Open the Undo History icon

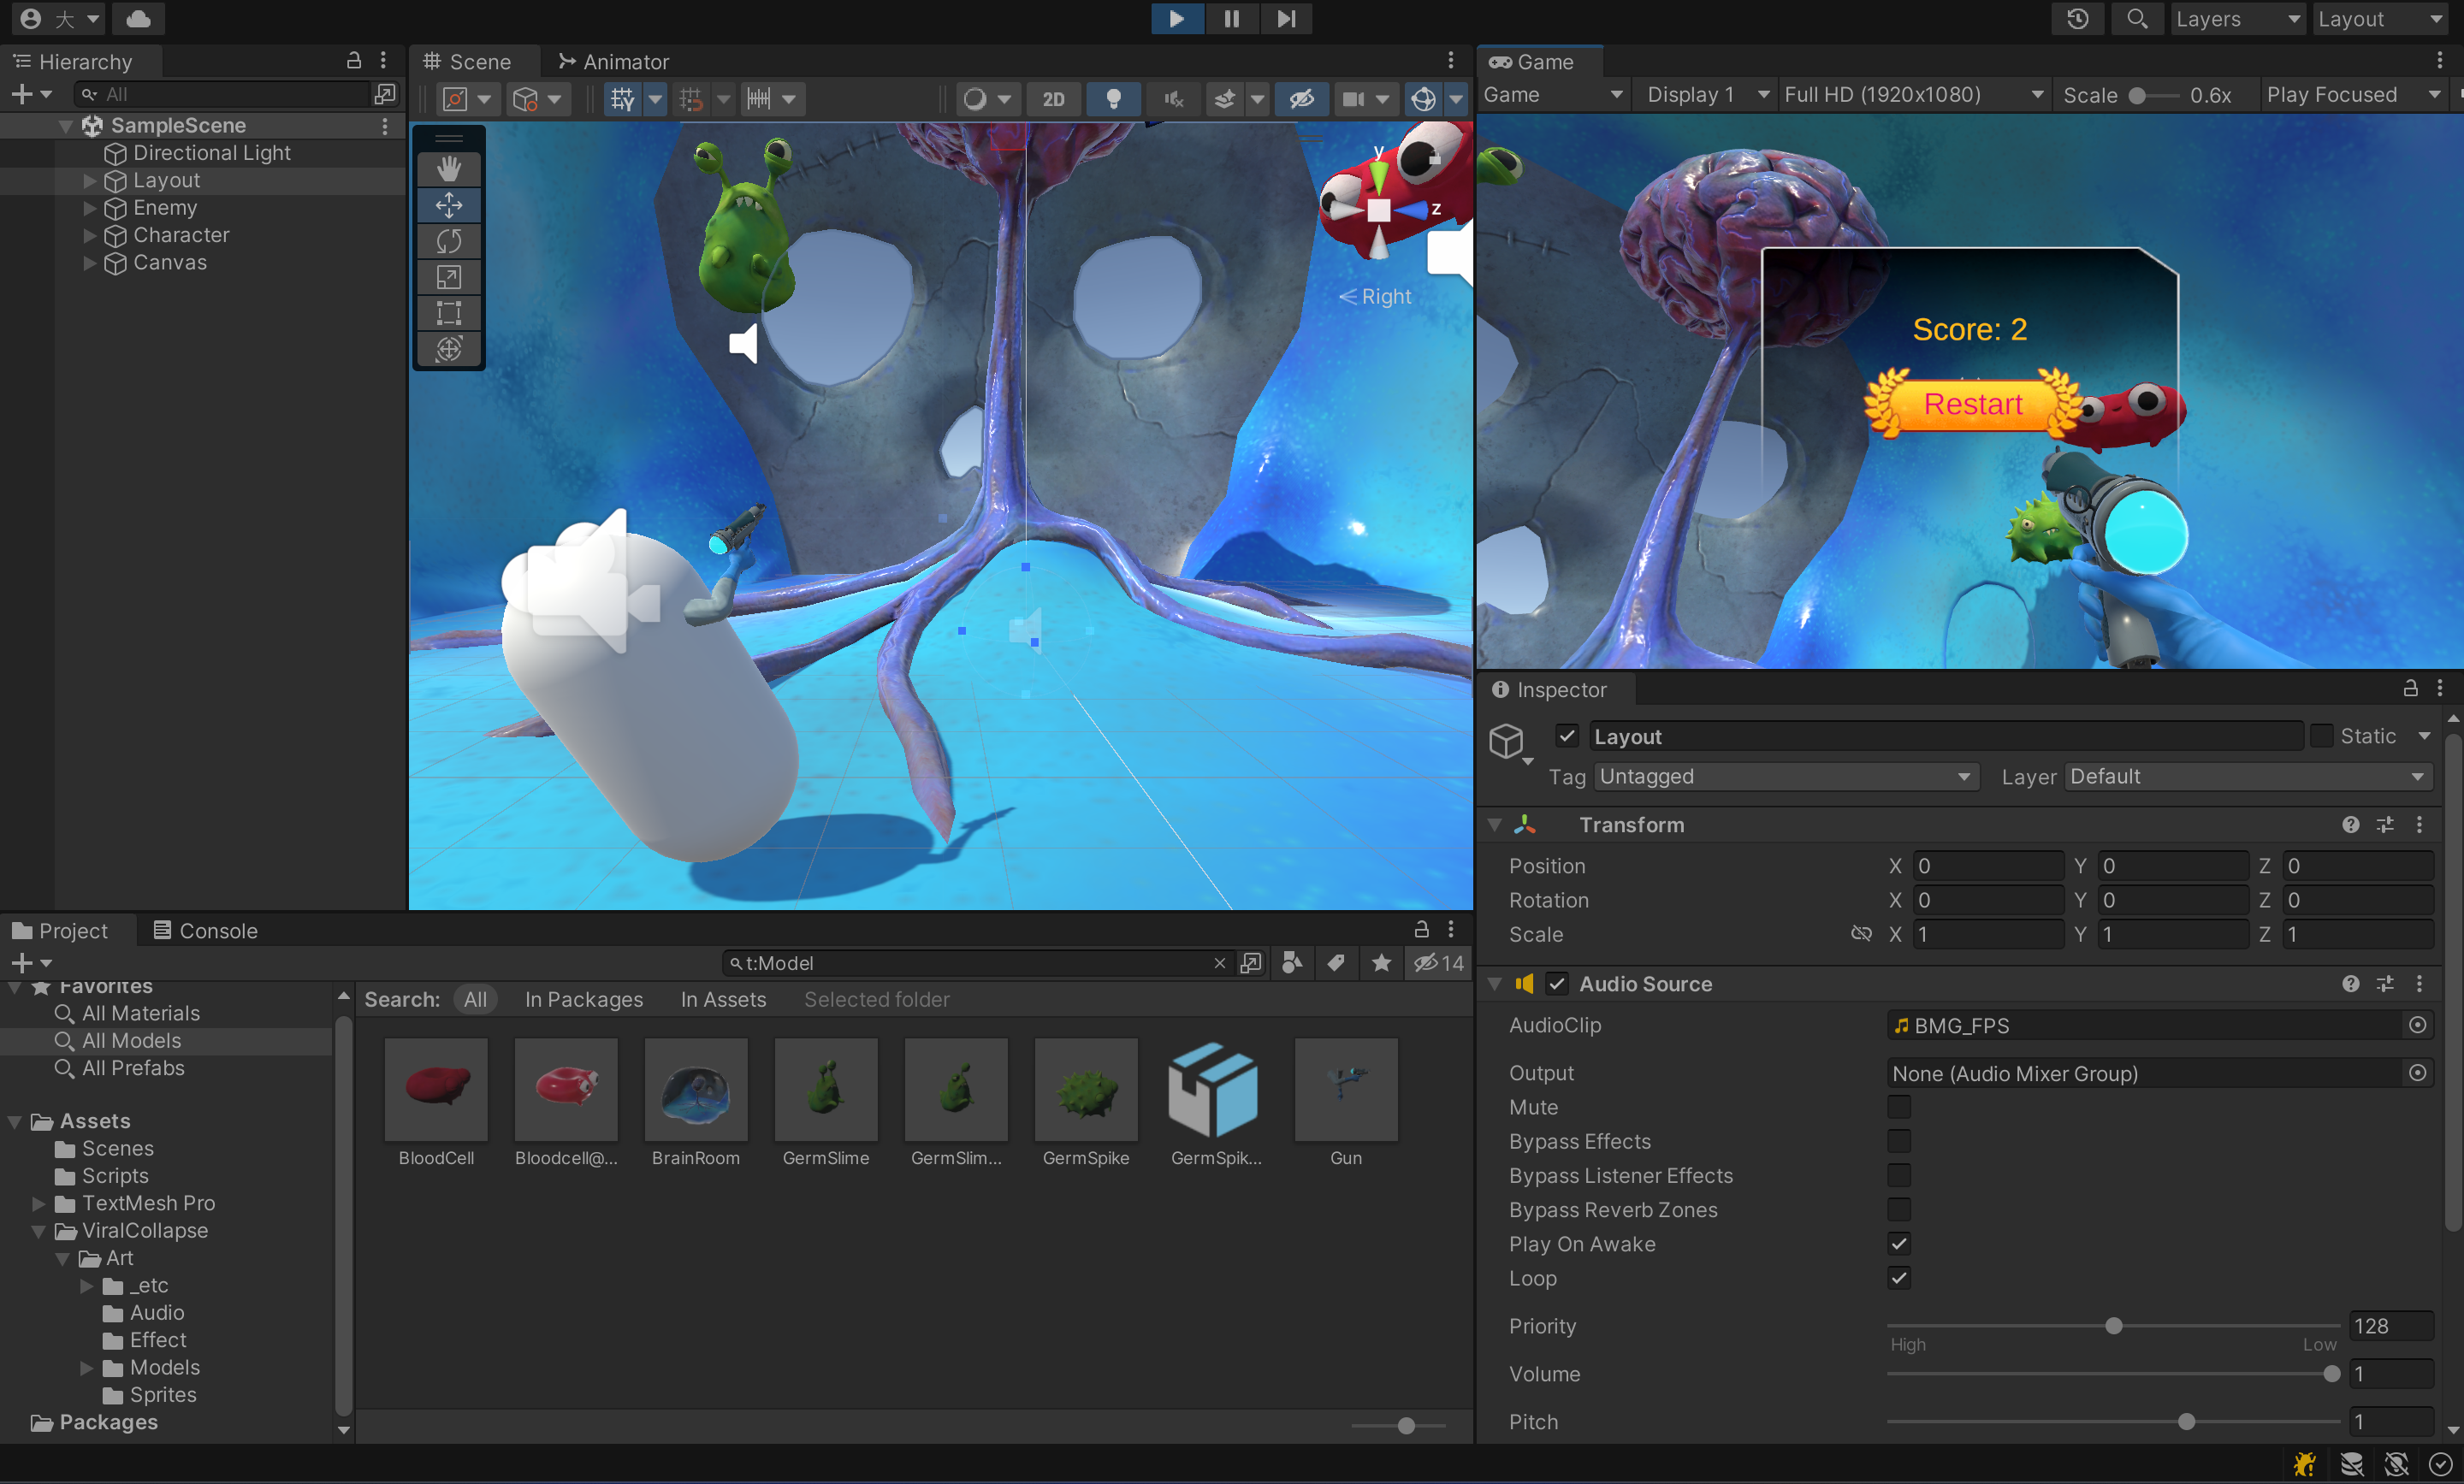(2078, 19)
